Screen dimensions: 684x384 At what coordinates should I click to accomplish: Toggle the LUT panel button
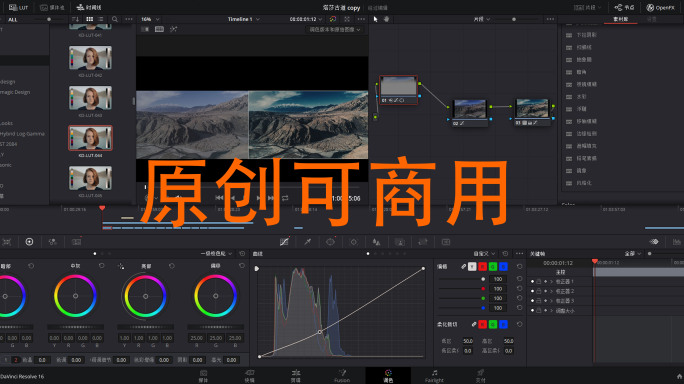click(18, 7)
